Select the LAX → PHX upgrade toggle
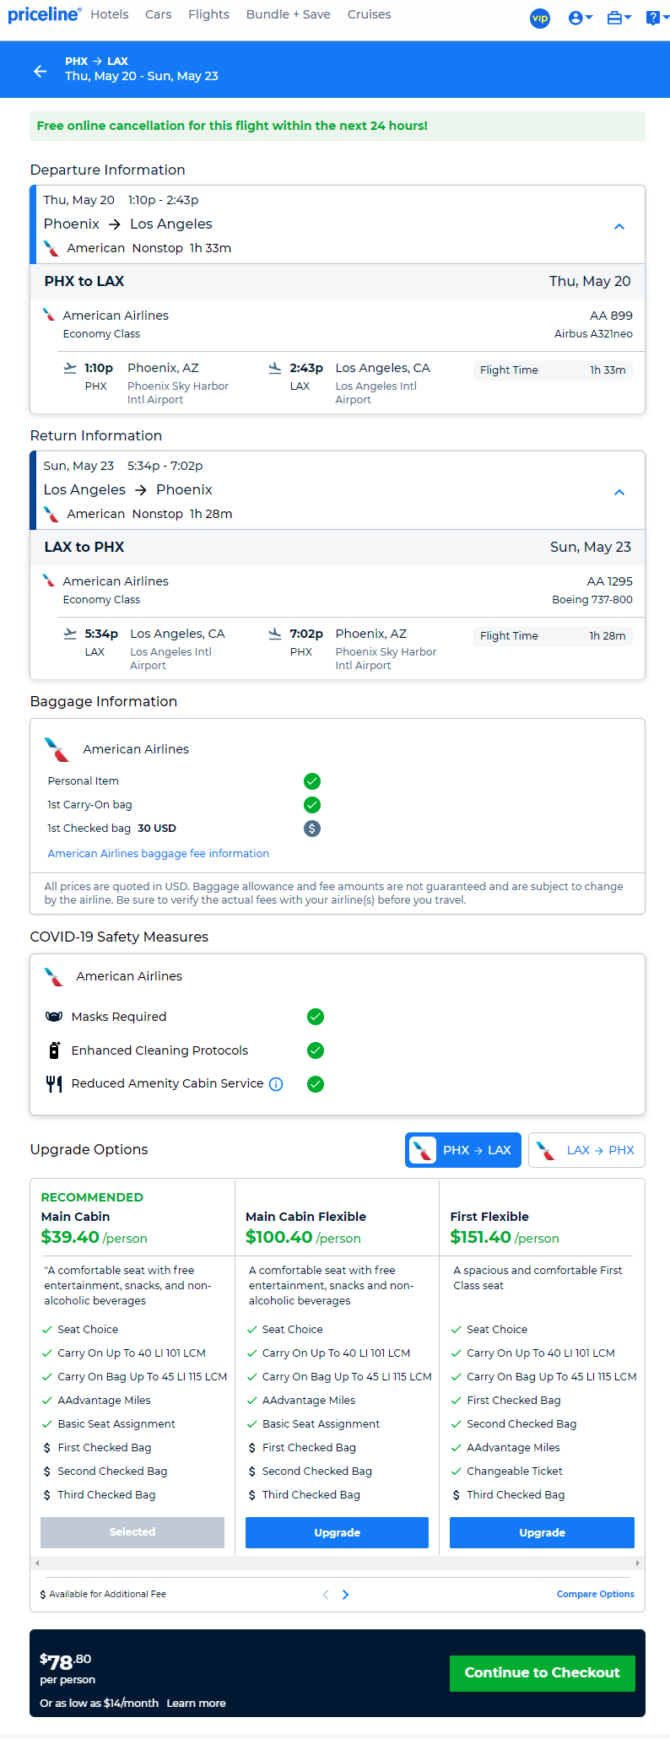Viewport: 670px width, 1739px height. 586,1150
